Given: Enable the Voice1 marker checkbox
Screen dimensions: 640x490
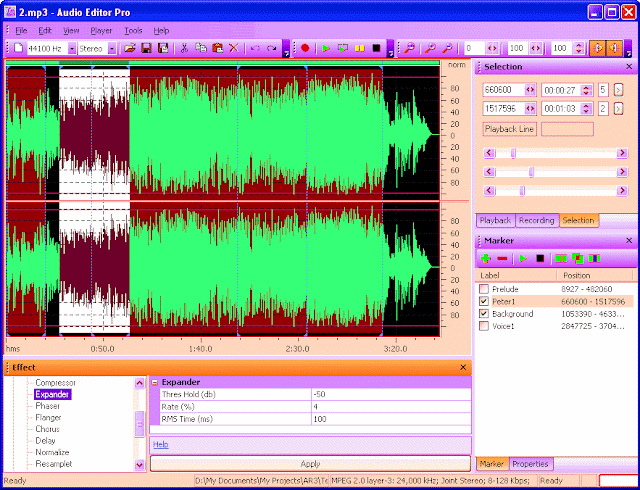Looking at the screenshot, I should (484, 326).
